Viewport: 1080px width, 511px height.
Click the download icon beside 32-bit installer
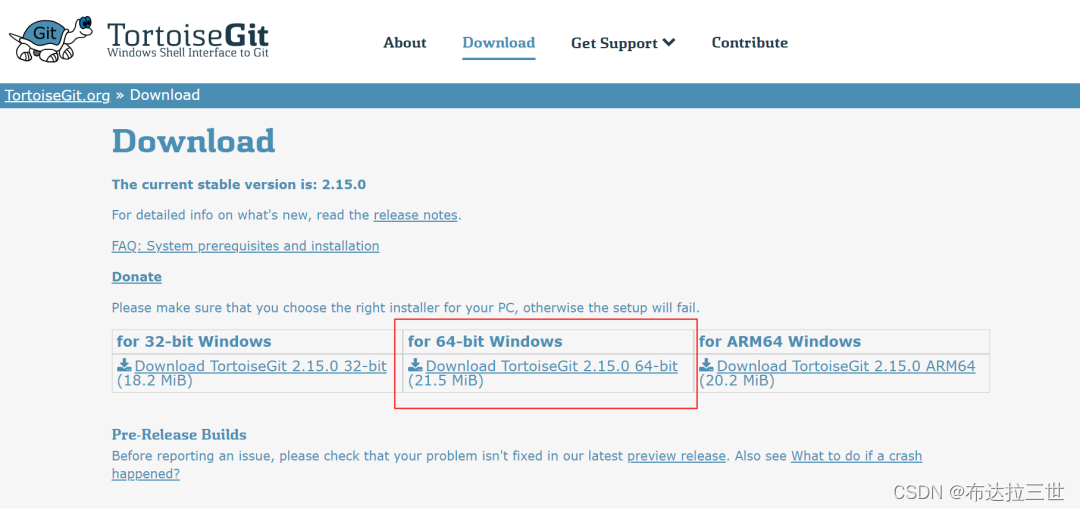click(125, 365)
